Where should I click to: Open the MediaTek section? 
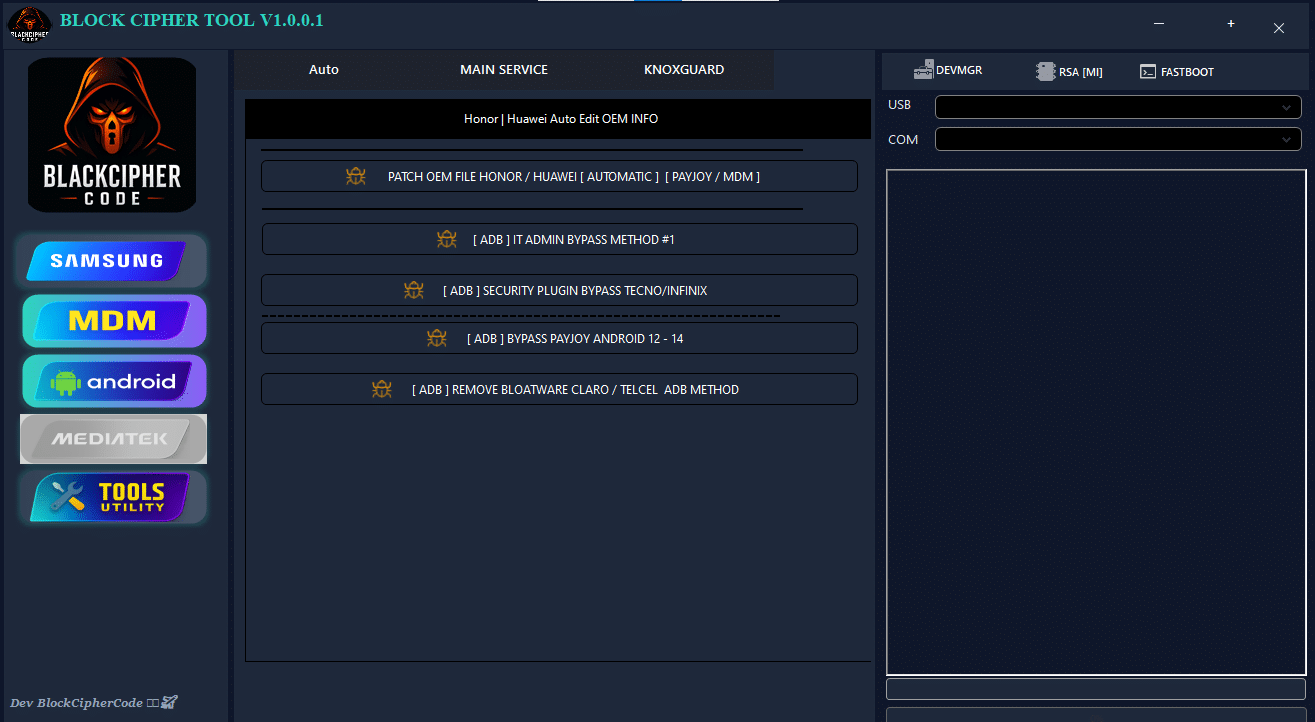coord(113,439)
